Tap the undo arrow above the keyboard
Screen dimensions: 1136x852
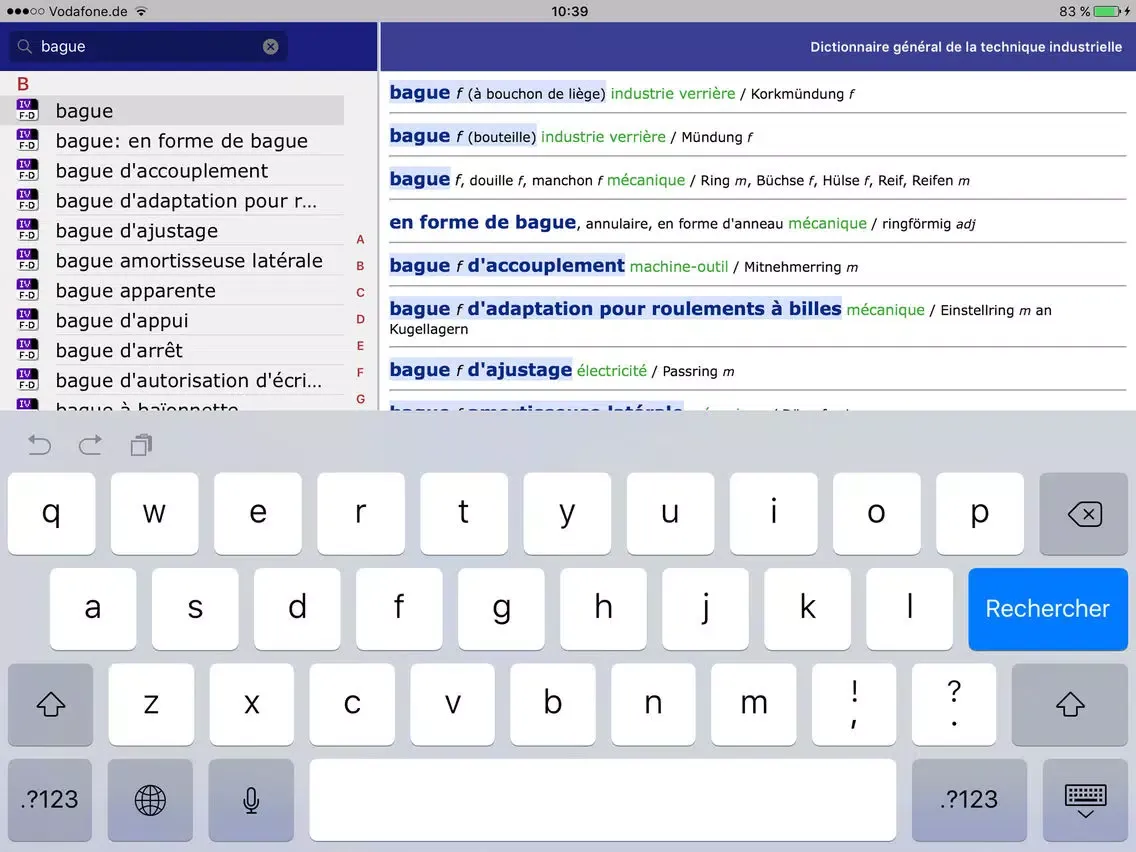(x=39, y=444)
